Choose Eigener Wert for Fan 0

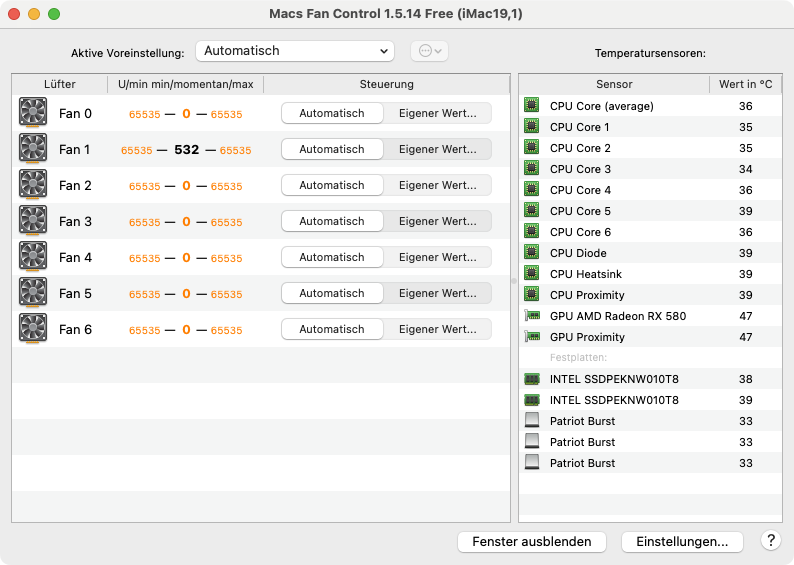pos(438,113)
